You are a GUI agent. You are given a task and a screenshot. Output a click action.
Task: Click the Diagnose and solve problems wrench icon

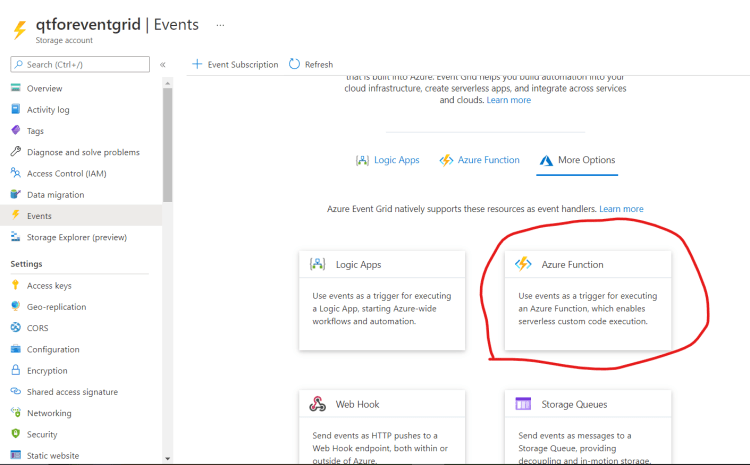click(16, 152)
